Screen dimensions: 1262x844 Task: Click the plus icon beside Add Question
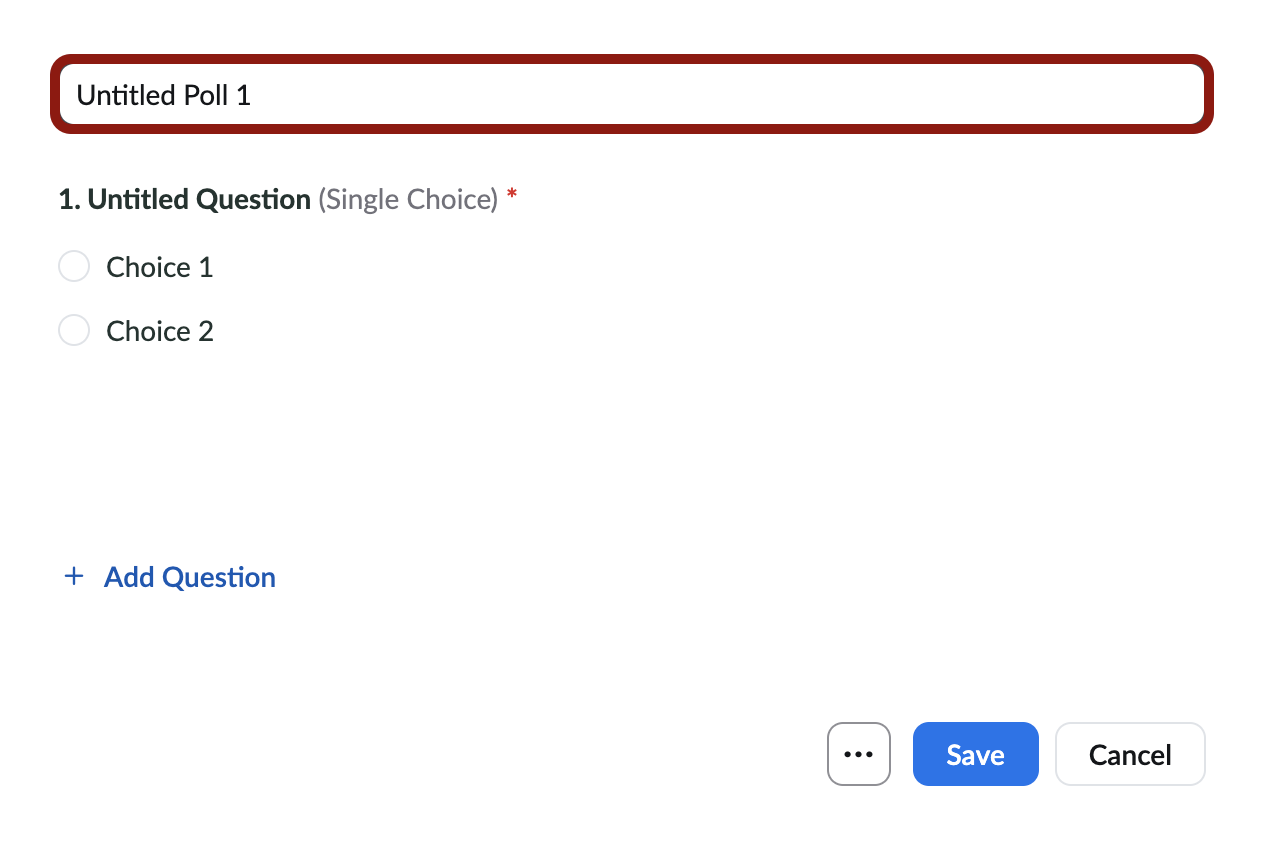pyautogui.click(x=73, y=576)
